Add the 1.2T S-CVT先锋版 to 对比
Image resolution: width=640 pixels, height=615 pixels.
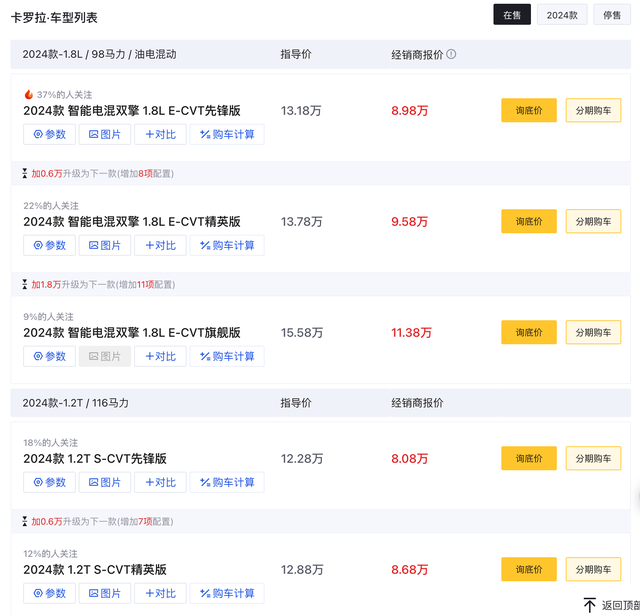click(x=160, y=482)
